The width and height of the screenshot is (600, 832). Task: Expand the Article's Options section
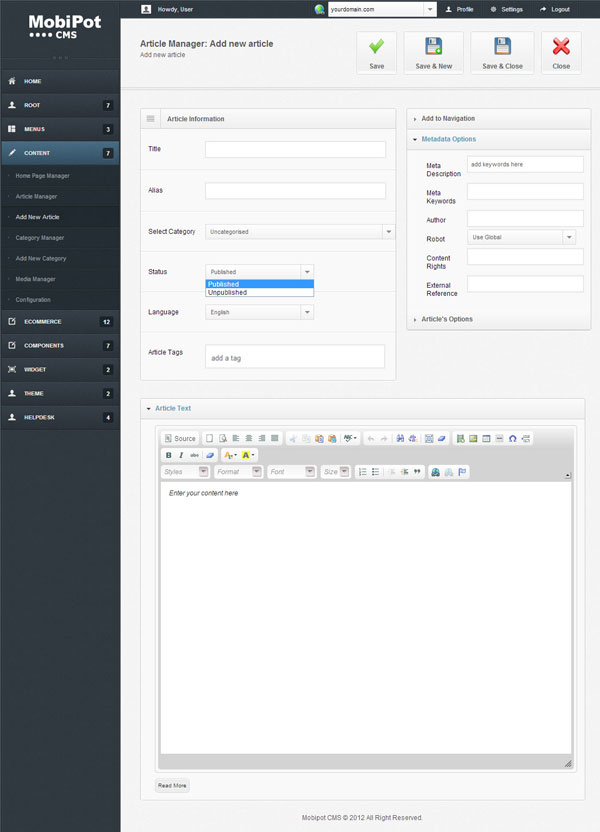coord(499,319)
